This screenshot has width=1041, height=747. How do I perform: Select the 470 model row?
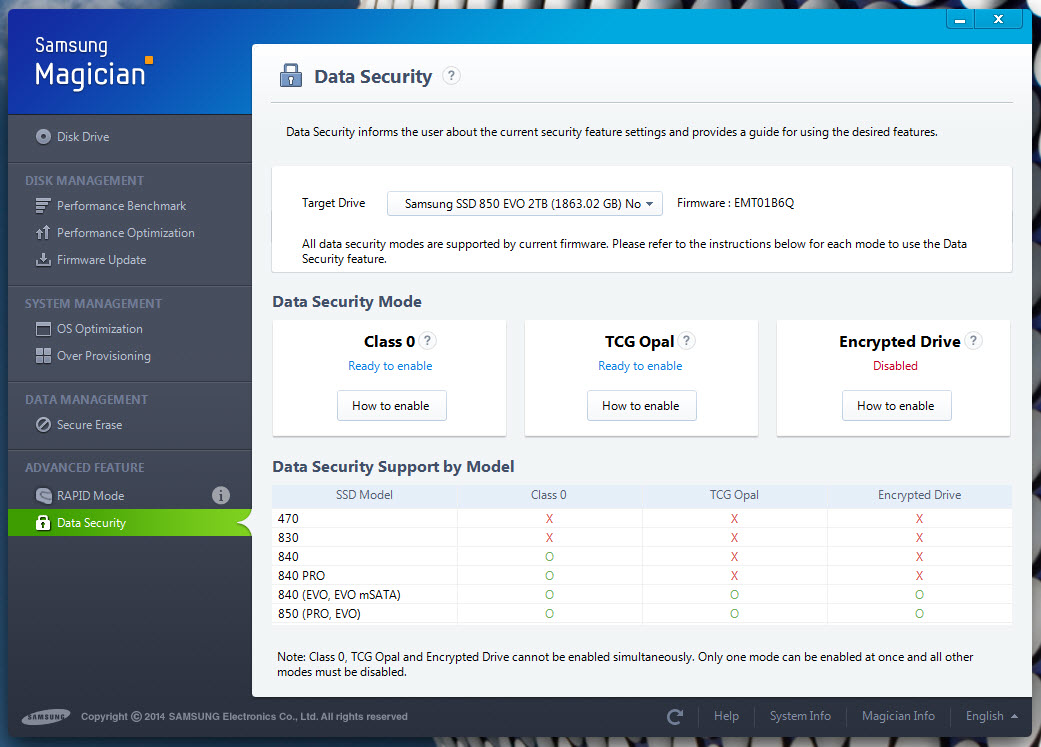tap(642, 519)
